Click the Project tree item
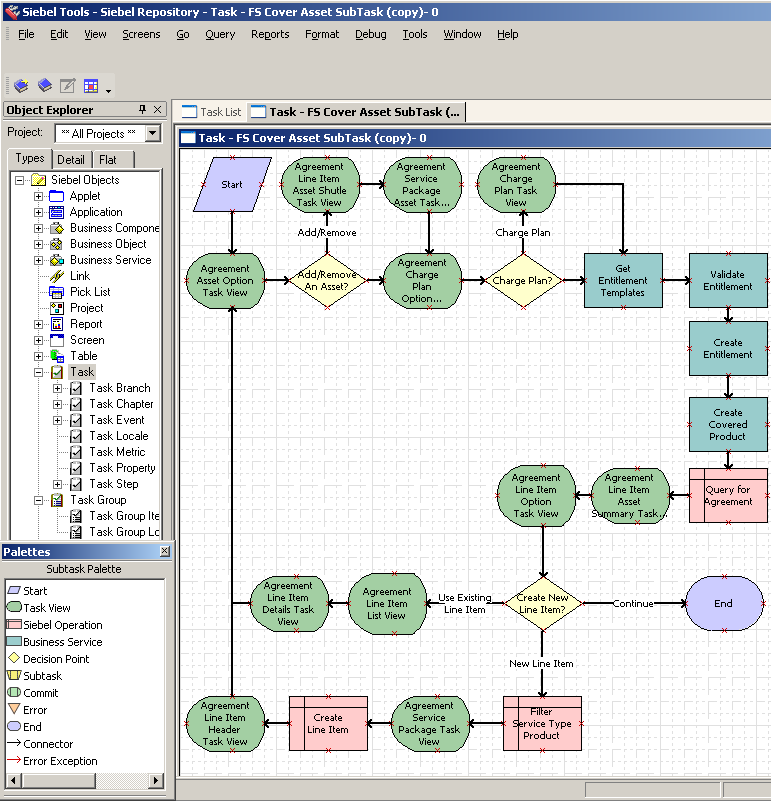This screenshot has width=771, height=801. (x=87, y=308)
